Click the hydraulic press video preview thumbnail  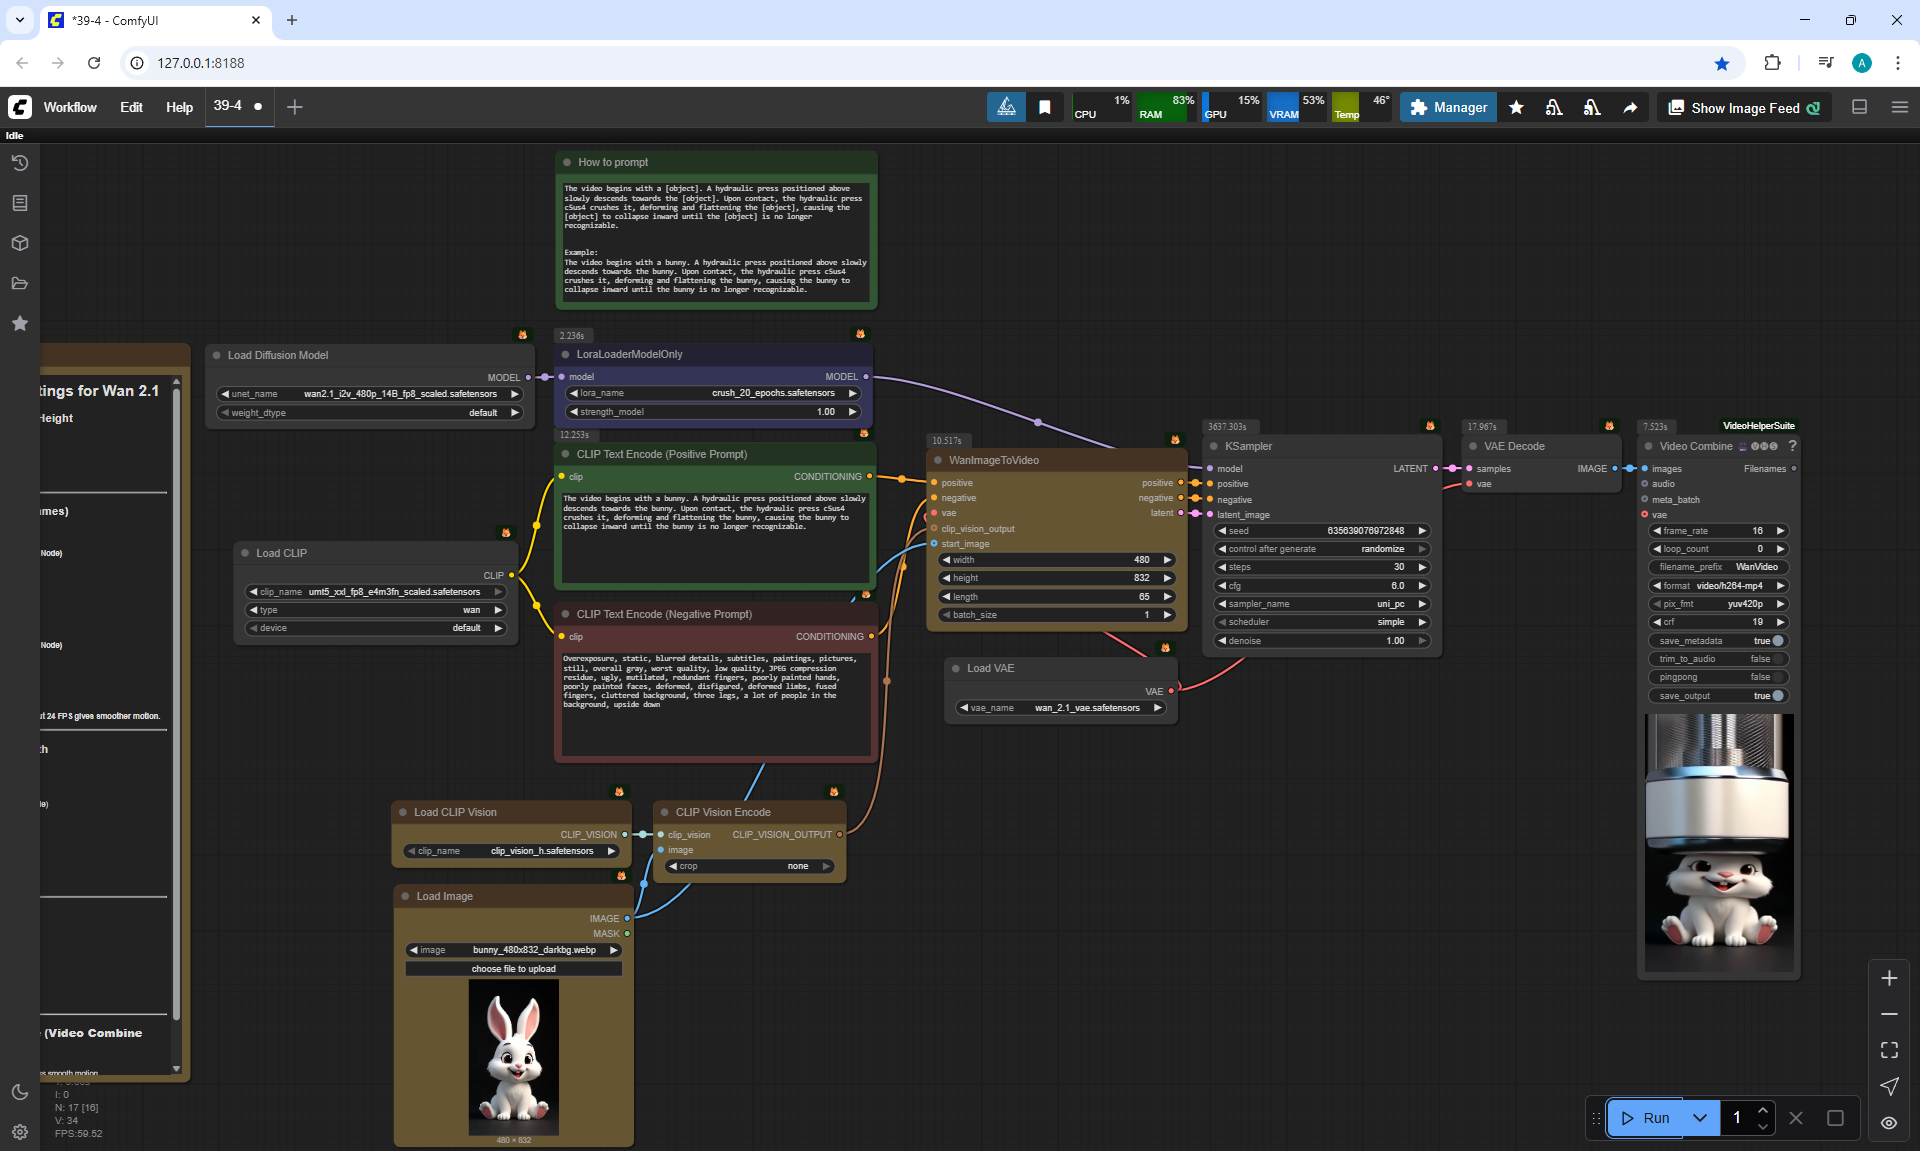click(x=1718, y=843)
